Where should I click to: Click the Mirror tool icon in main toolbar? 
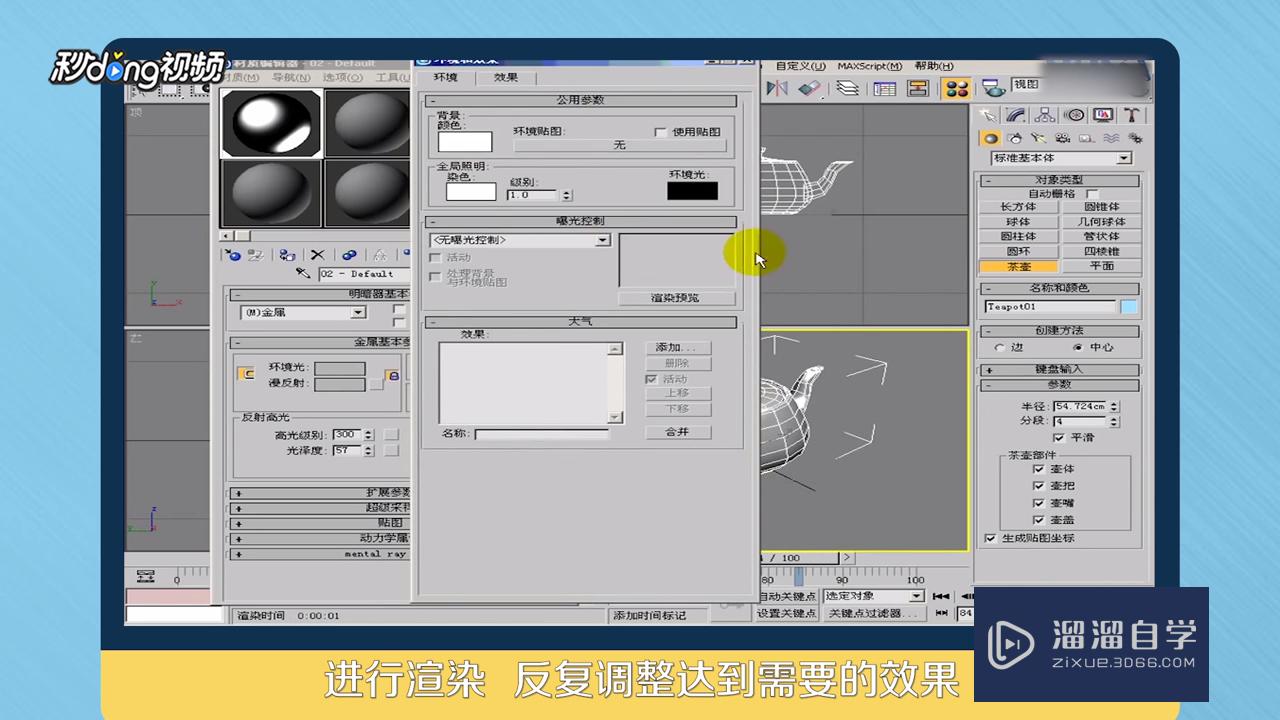click(x=777, y=88)
